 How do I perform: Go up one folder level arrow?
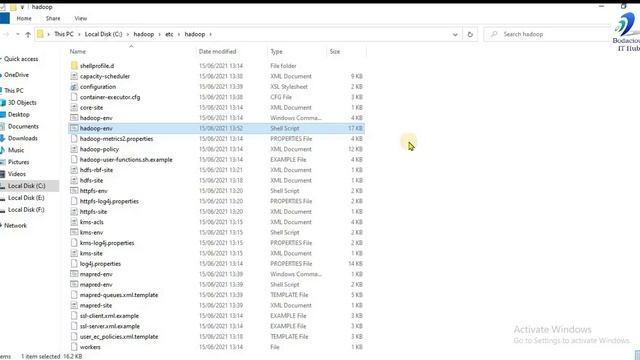pos(28,34)
